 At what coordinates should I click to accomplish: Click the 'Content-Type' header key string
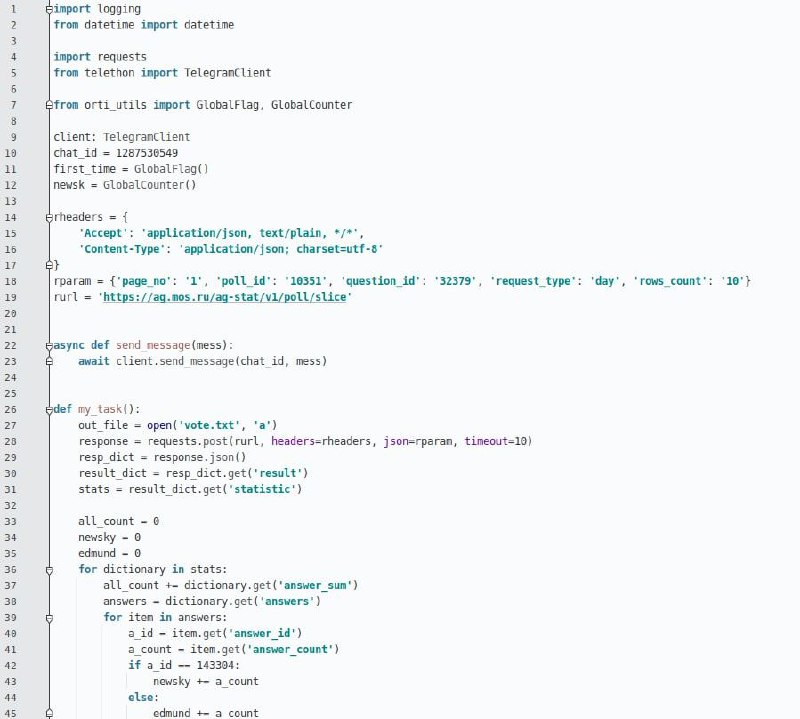pos(121,249)
